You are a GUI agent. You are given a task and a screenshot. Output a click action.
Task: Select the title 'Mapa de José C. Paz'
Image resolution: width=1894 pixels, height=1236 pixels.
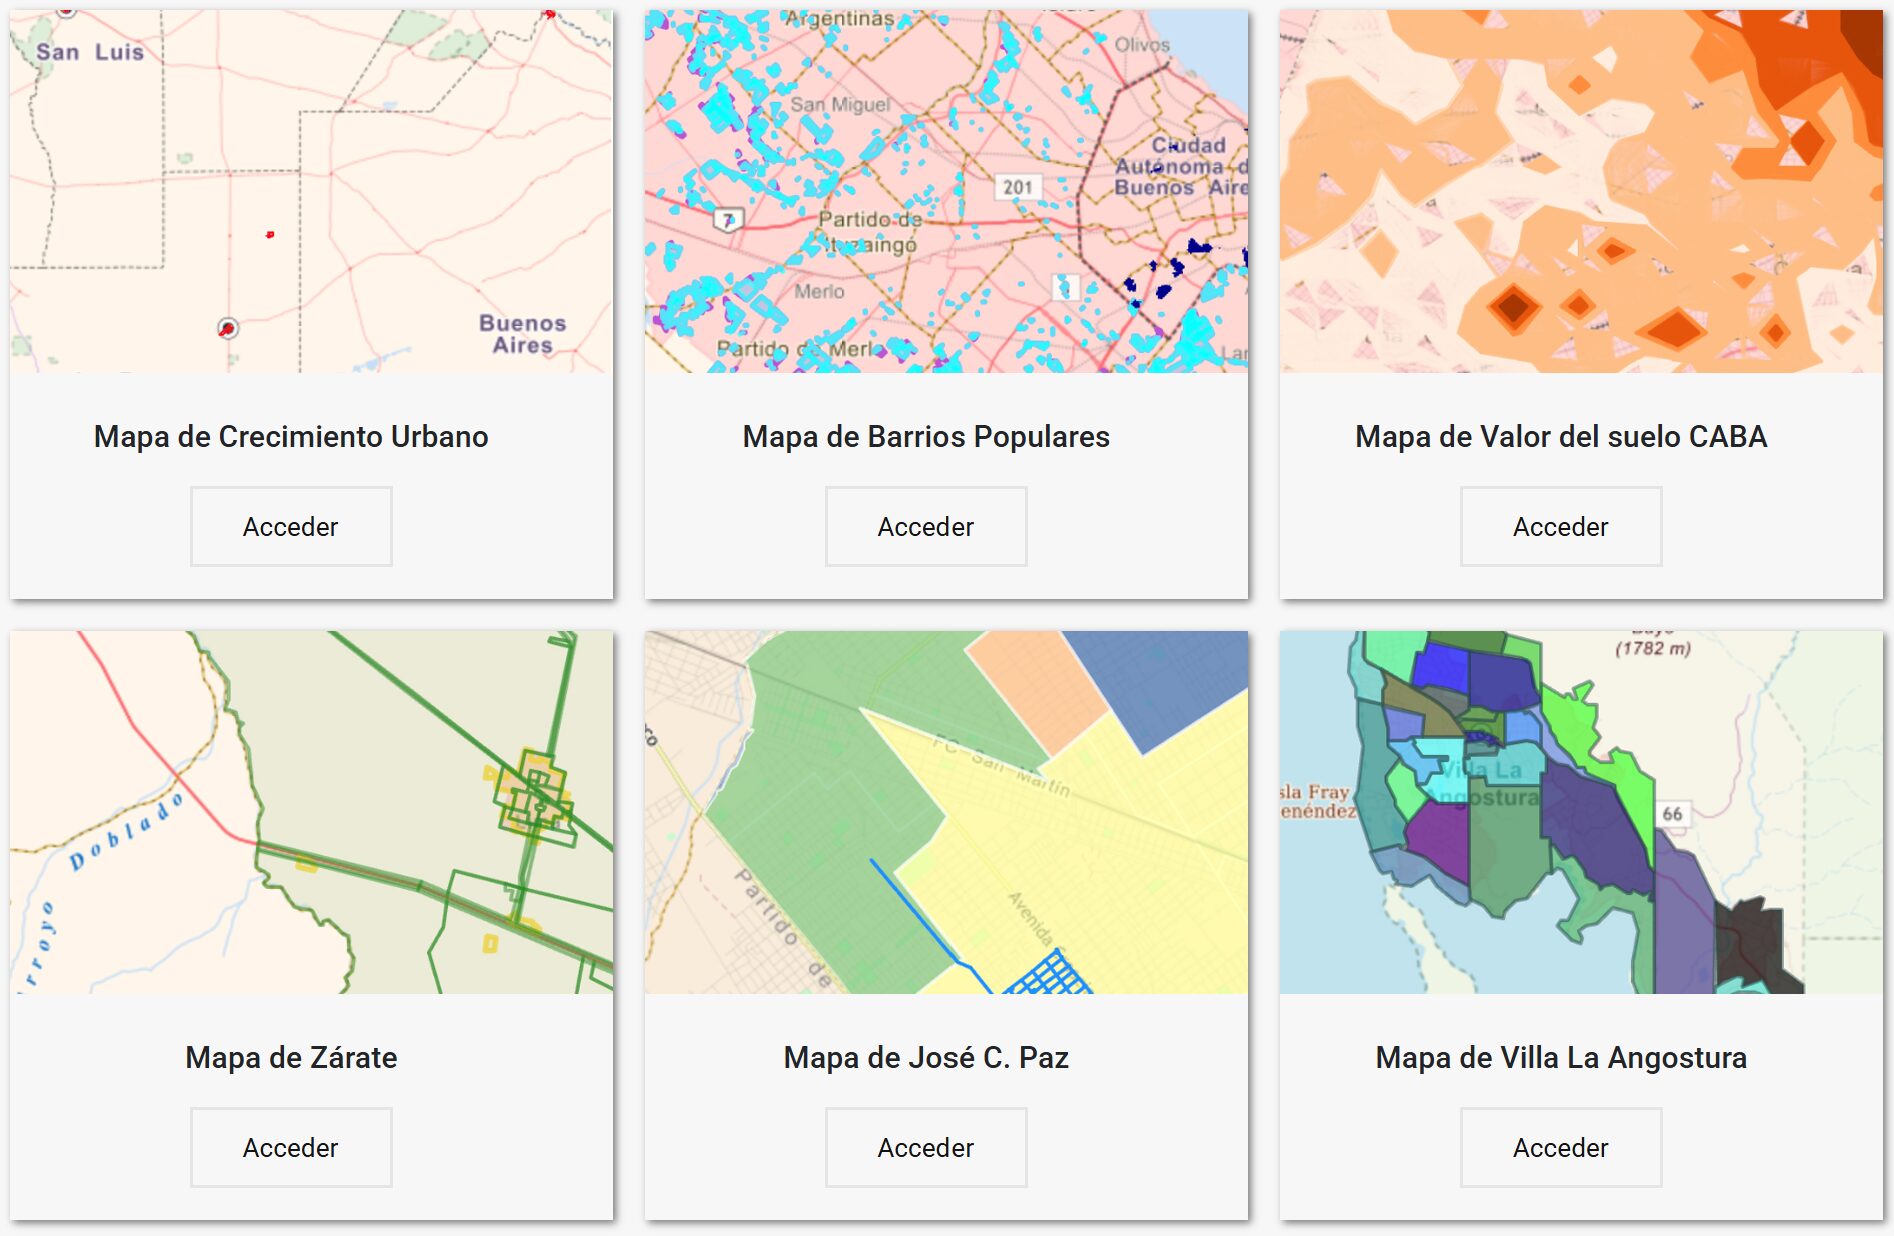[926, 1058]
